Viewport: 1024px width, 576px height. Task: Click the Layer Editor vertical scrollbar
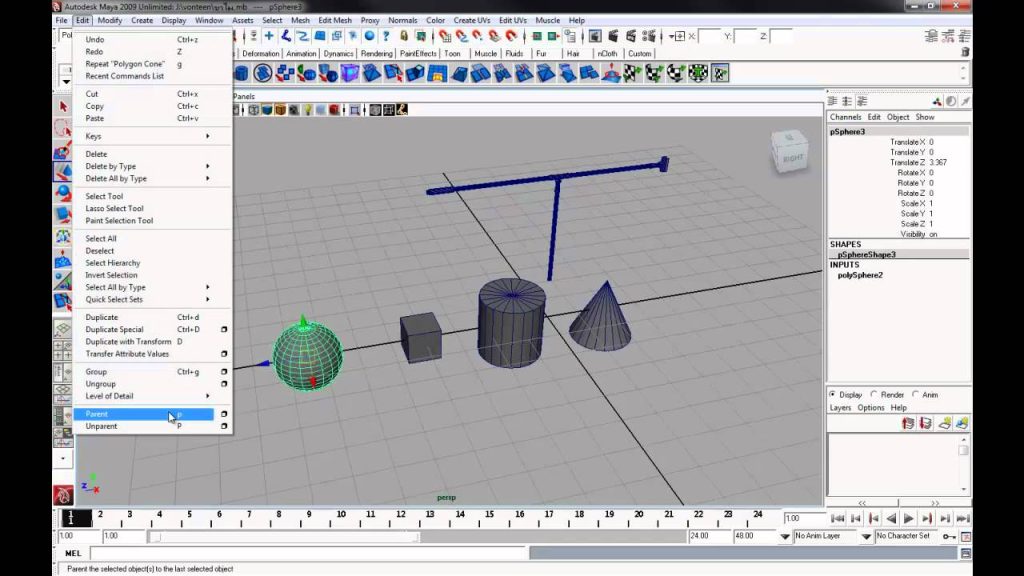coord(964,464)
